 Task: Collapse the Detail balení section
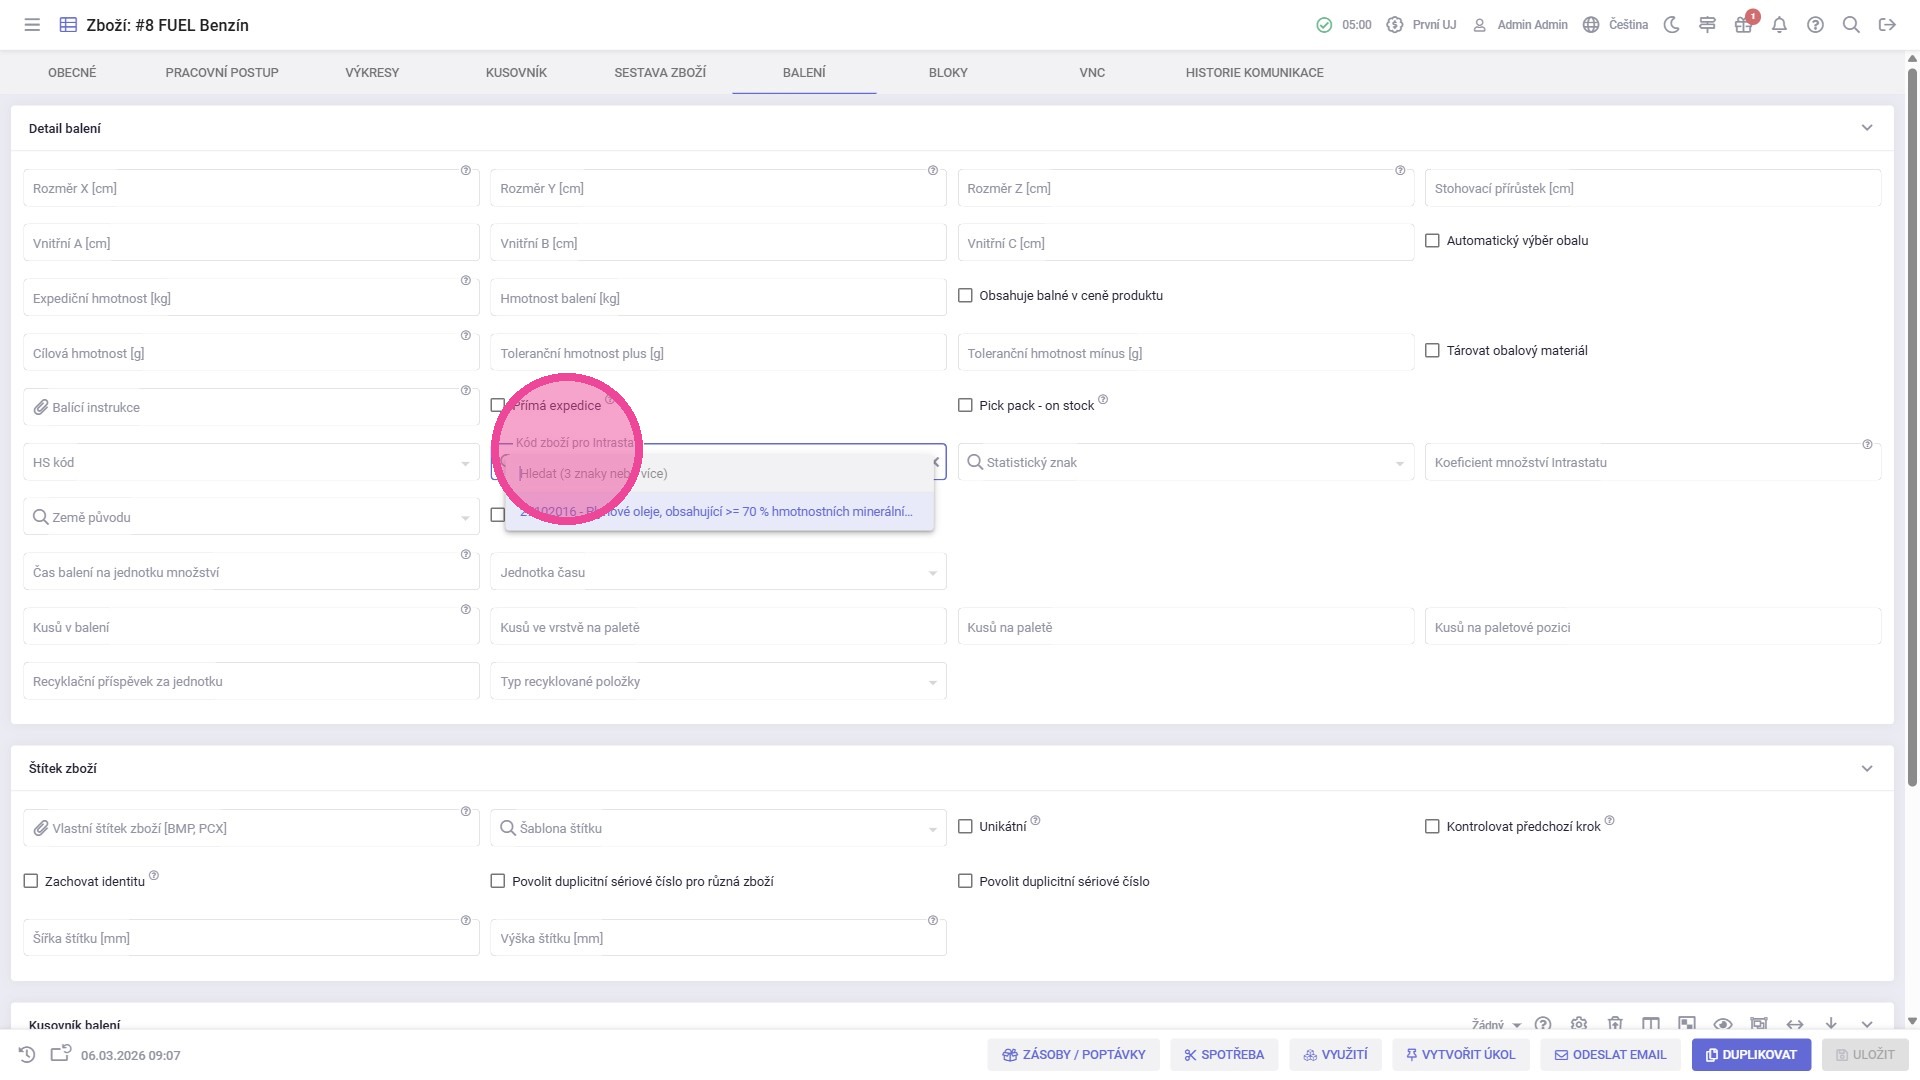click(x=1866, y=128)
